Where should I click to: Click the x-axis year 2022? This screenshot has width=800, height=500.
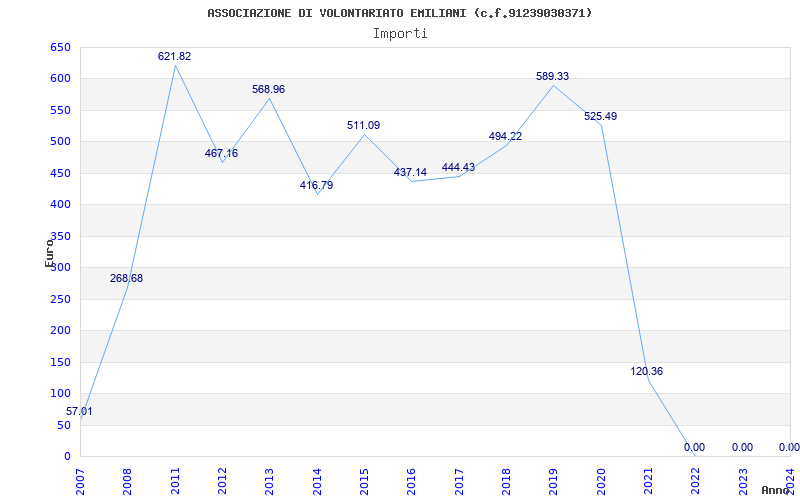tap(695, 482)
